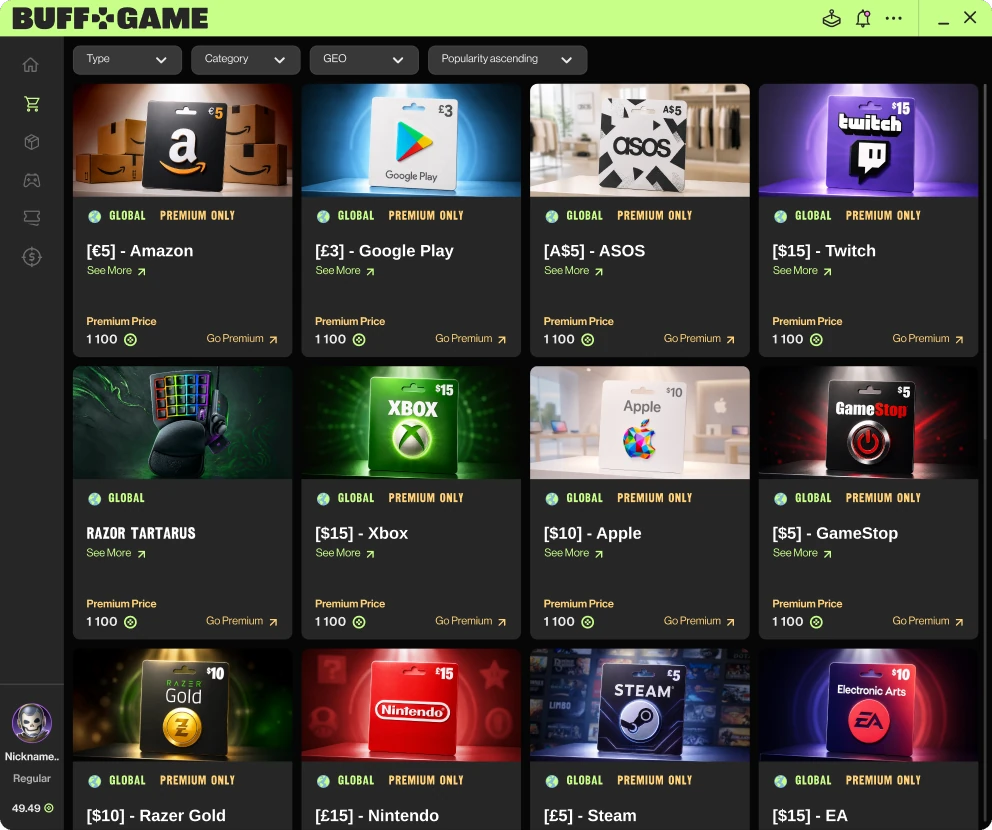The image size is (992, 830).
Task: Click the globe icon on the Amazon card
Action: (x=95, y=216)
